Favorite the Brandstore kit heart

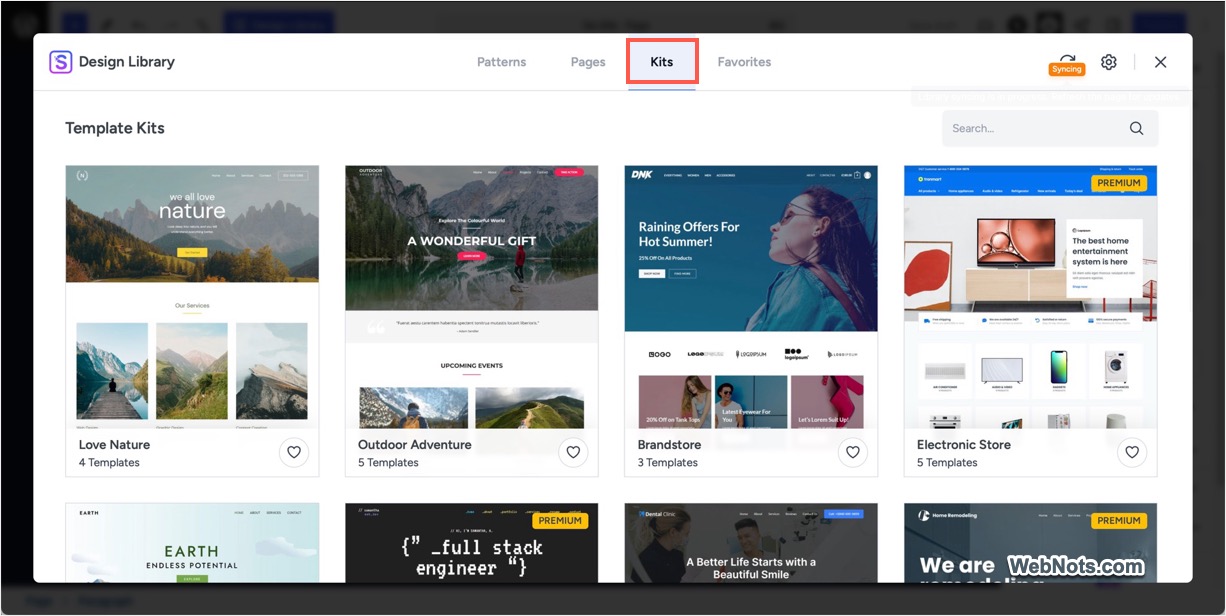pyautogui.click(x=852, y=452)
